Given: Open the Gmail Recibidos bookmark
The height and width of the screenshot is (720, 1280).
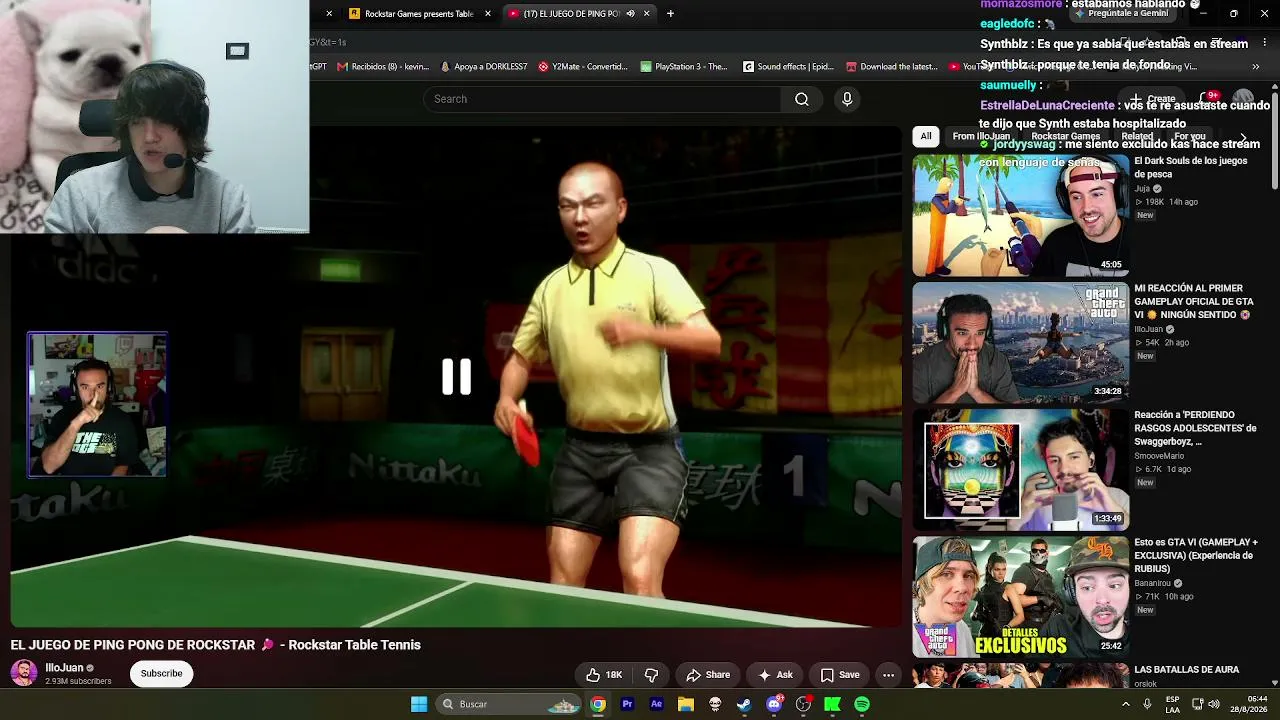Looking at the screenshot, I should pyautogui.click(x=383, y=67).
